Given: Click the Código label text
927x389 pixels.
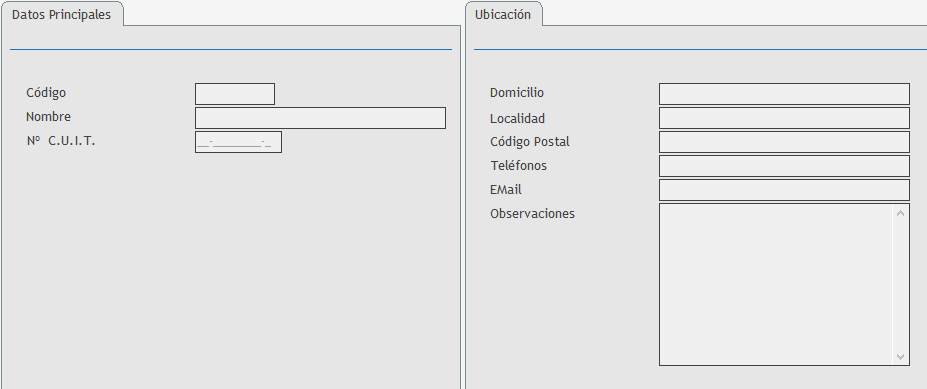Looking at the screenshot, I should [46, 93].
